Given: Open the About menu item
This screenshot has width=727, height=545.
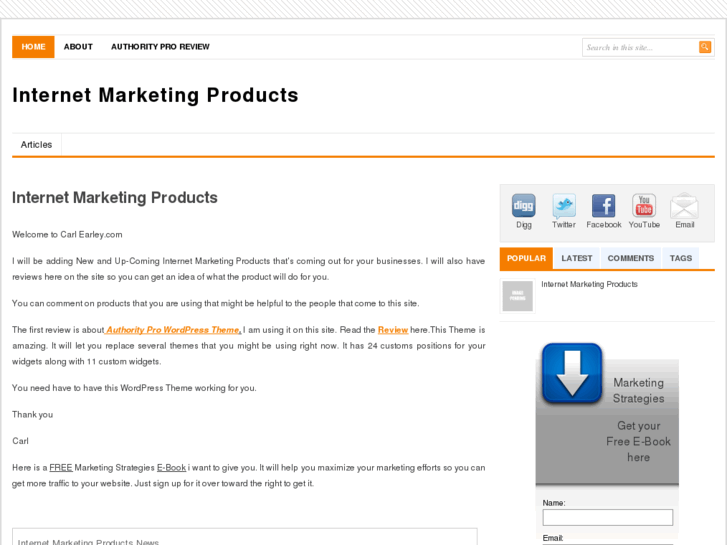Looking at the screenshot, I should click(x=78, y=47).
